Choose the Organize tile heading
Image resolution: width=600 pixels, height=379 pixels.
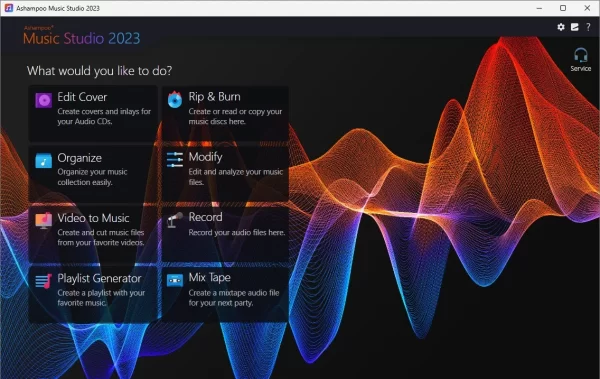pos(80,158)
